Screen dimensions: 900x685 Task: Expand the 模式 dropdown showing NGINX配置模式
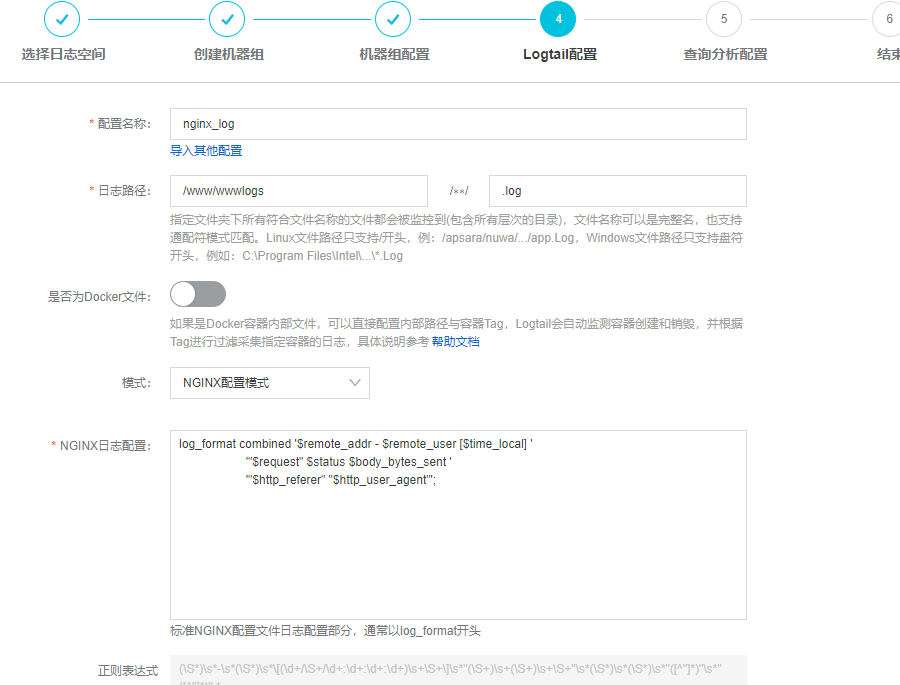[269, 383]
